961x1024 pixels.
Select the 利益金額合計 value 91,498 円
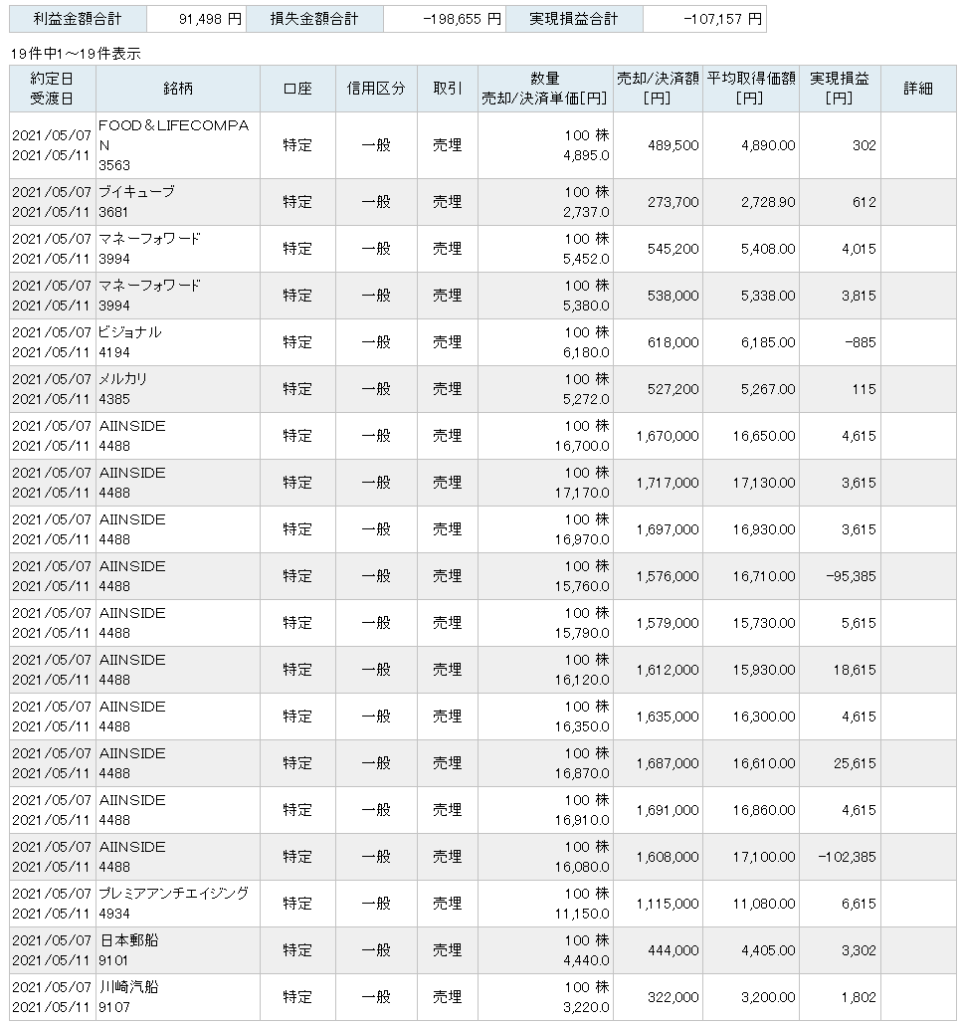[x=210, y=20]
